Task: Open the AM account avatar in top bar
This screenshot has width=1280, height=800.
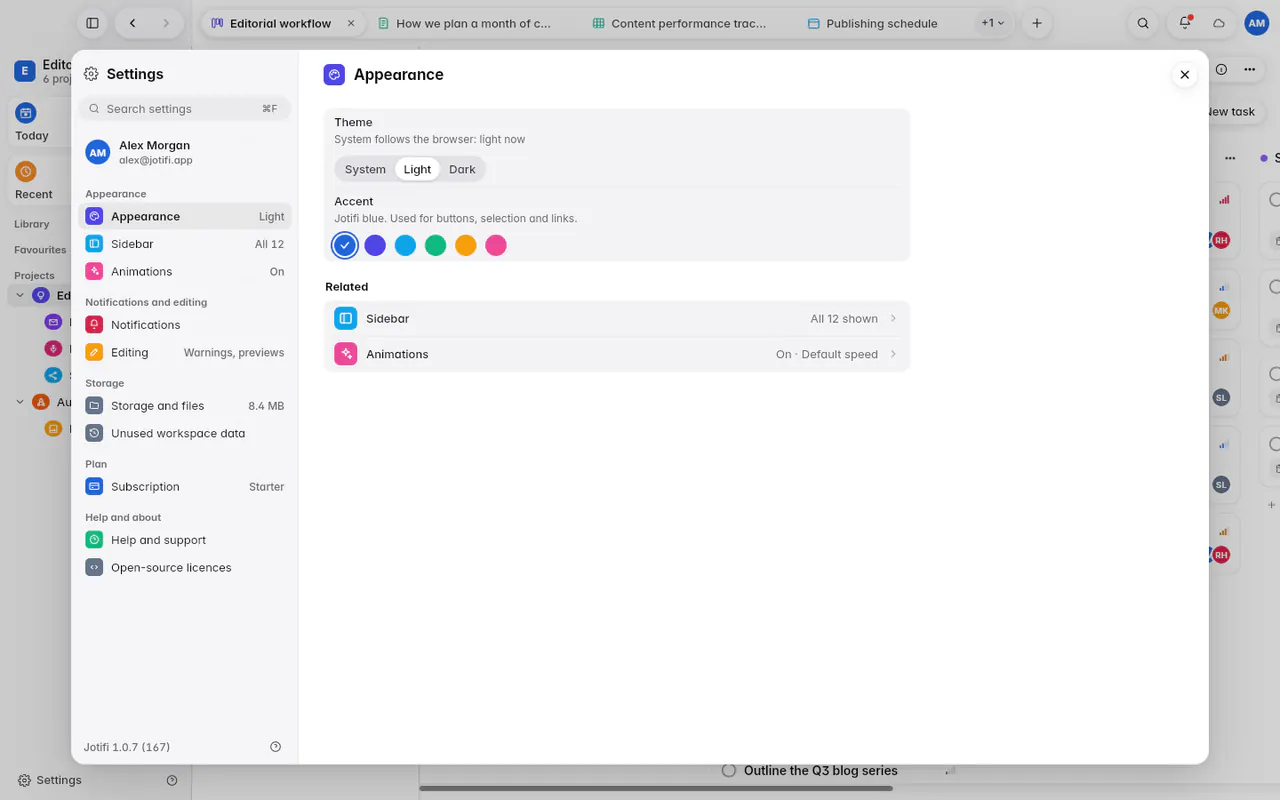Action: (1257, 23)
